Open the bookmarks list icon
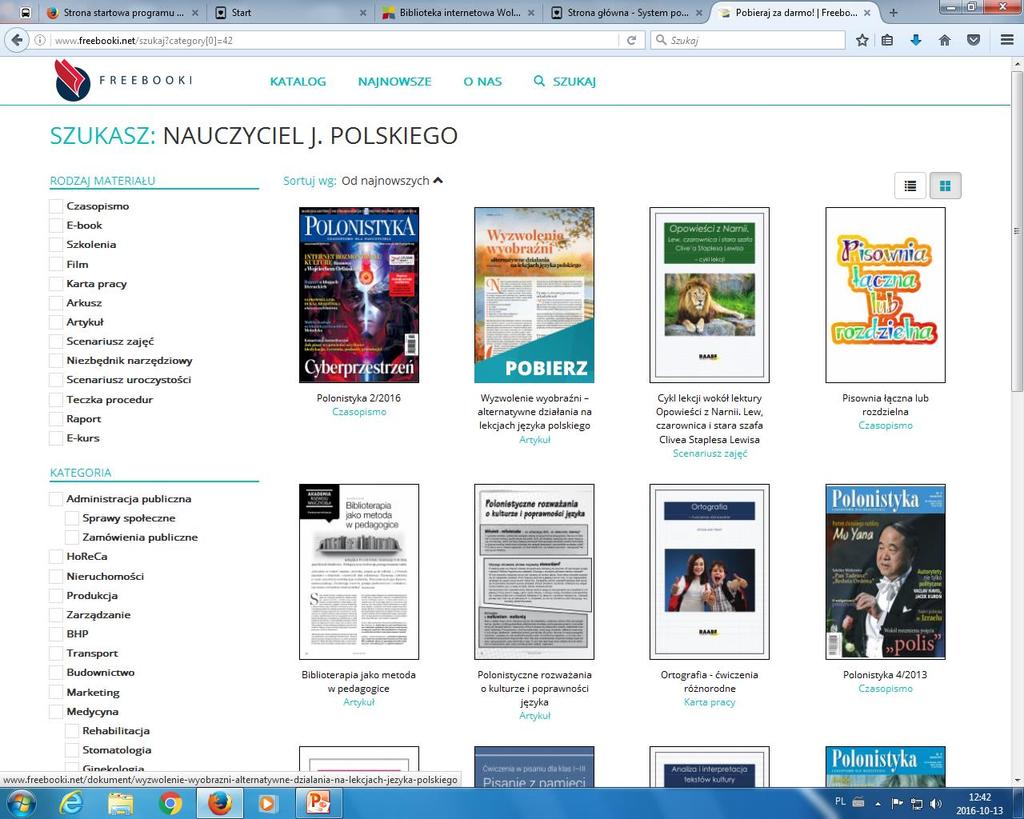 click(x=887, y=40)
